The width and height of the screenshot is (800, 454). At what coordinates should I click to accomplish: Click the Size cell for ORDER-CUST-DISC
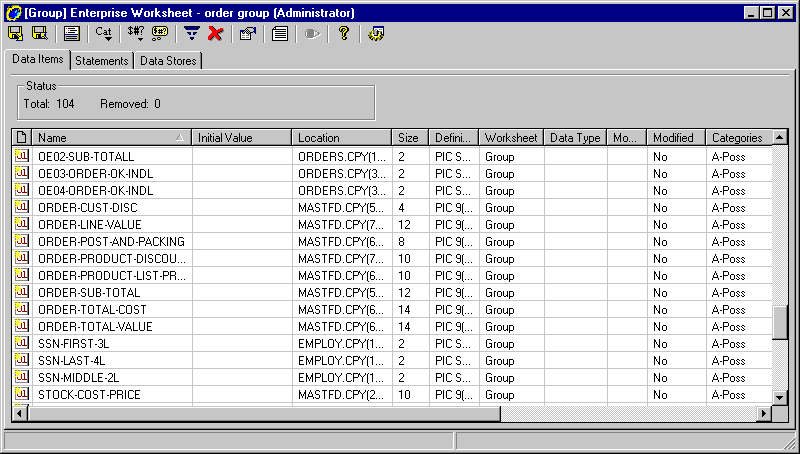(x=411, y=208)
